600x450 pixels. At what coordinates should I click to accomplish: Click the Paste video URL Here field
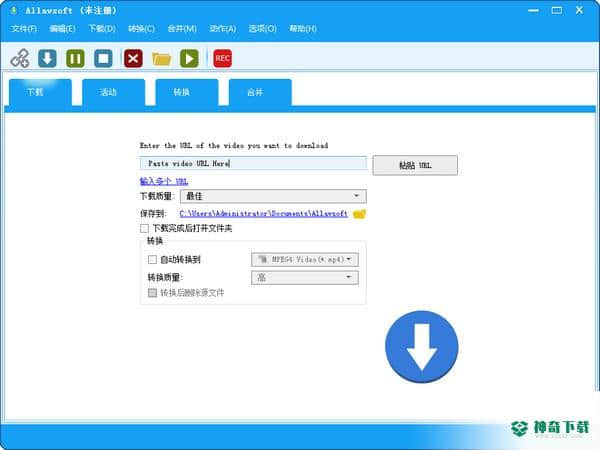253,163
